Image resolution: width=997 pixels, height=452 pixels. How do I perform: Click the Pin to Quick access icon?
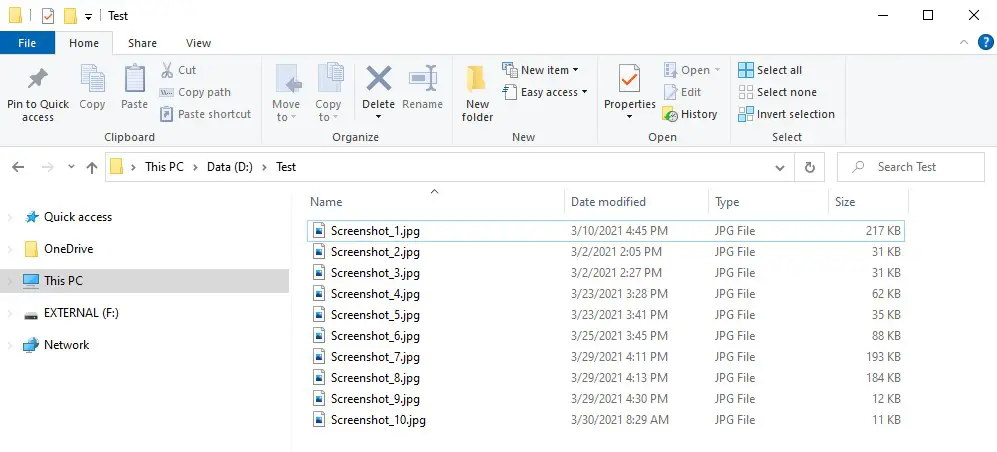tap(38, 79)
